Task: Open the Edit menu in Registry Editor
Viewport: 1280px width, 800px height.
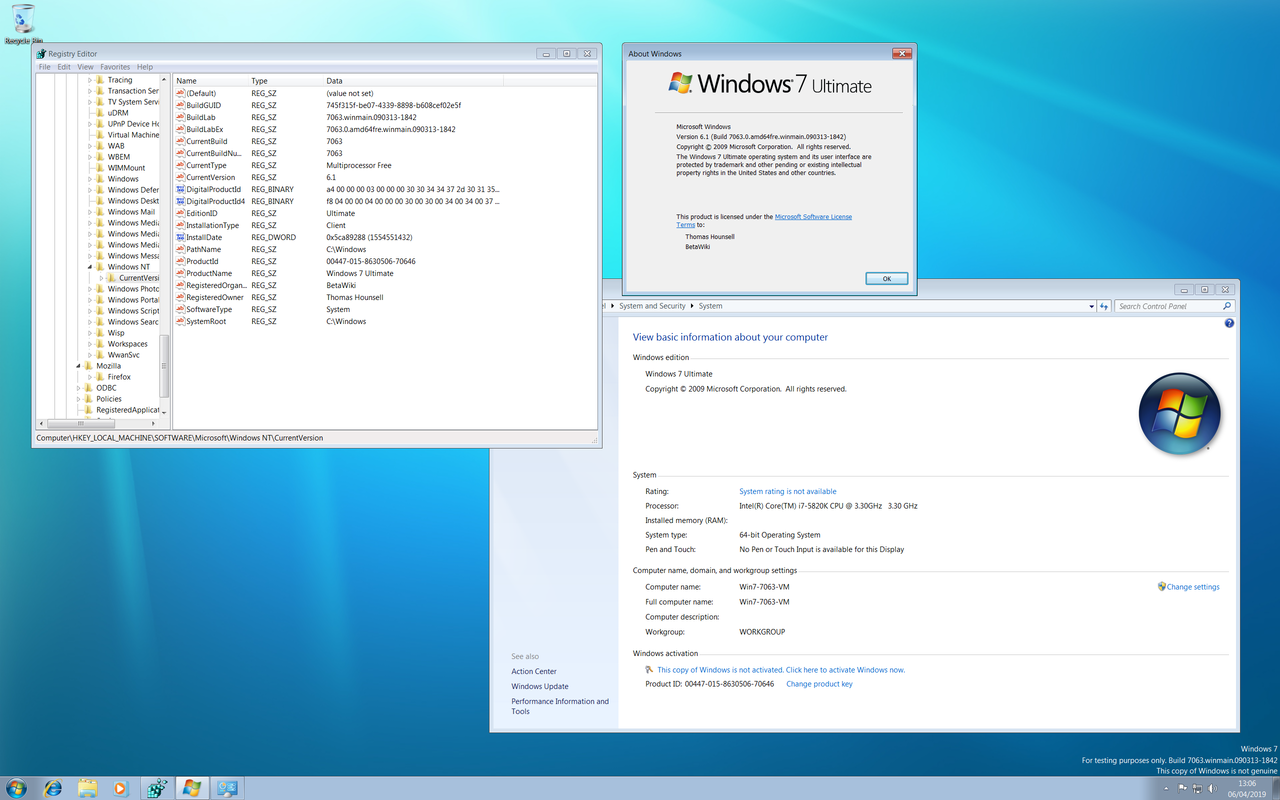Action: coord(64,67)
